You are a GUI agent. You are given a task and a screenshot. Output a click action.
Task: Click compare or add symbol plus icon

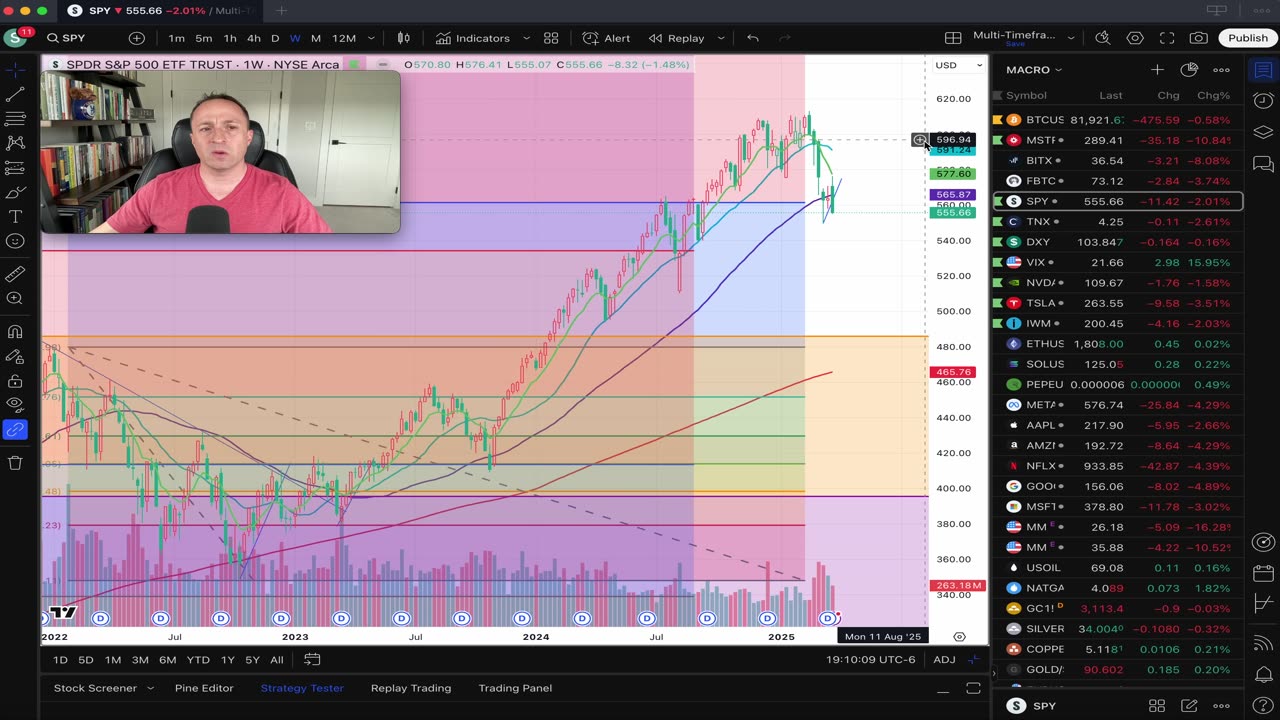pyautogui.click(x=137, y=38)
